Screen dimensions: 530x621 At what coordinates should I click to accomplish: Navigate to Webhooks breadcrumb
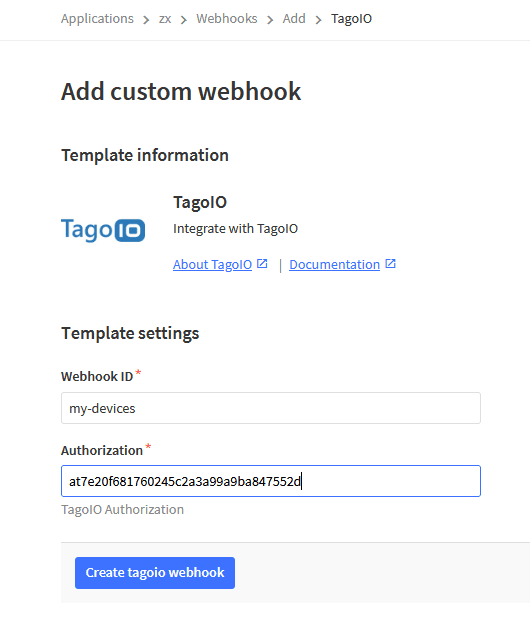227,19
